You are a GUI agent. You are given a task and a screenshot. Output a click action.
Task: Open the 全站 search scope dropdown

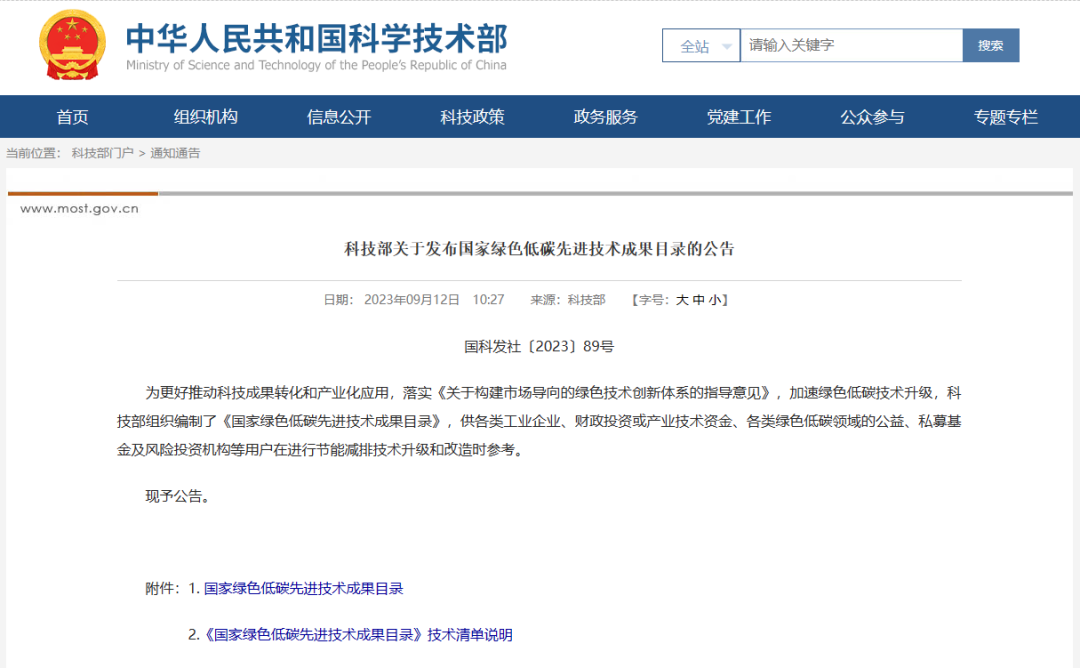point(701,45)
